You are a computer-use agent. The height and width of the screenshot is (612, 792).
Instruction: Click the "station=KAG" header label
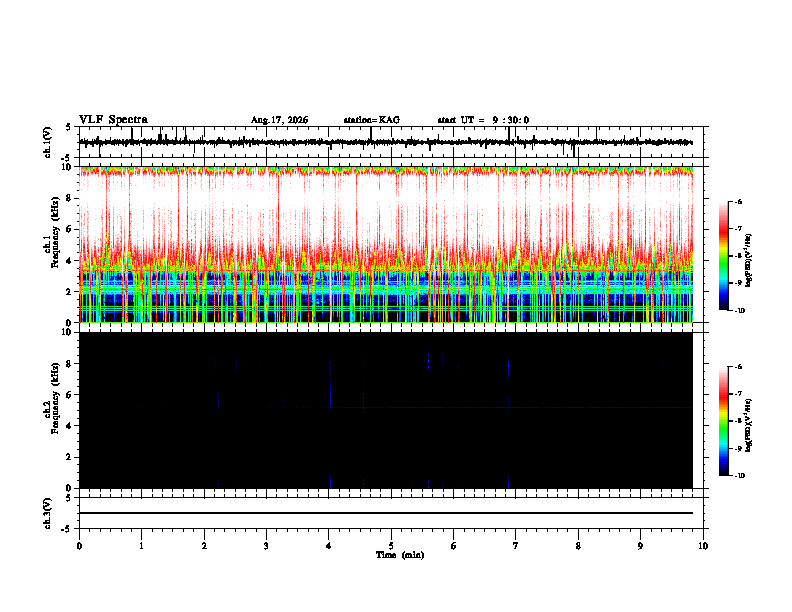(x=371, y=120)
